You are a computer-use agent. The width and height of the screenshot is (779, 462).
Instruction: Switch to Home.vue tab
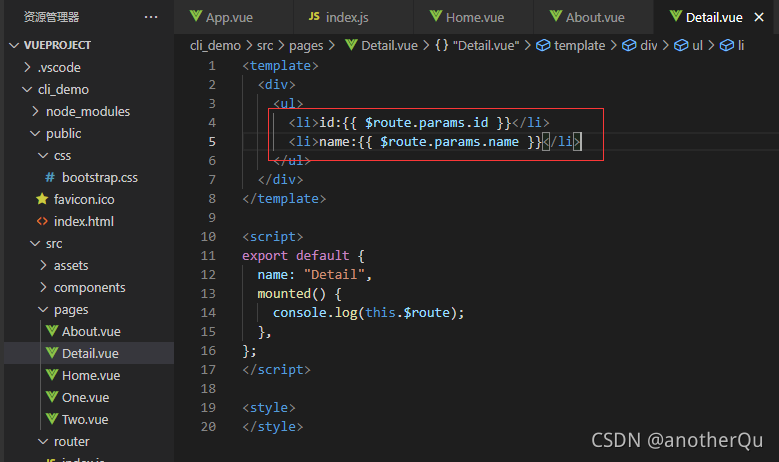click(473, 17)
